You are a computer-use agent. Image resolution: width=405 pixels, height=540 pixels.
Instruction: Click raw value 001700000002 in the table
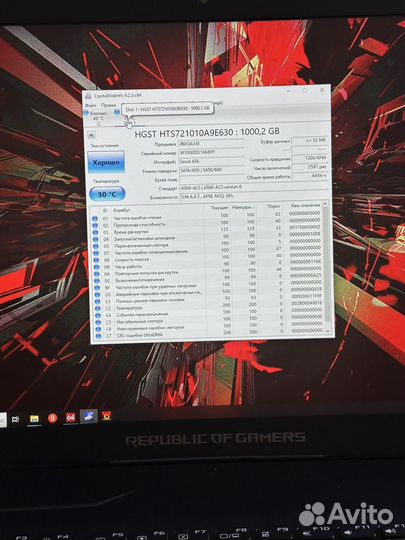pyautogui.click(x=304, y=227)
